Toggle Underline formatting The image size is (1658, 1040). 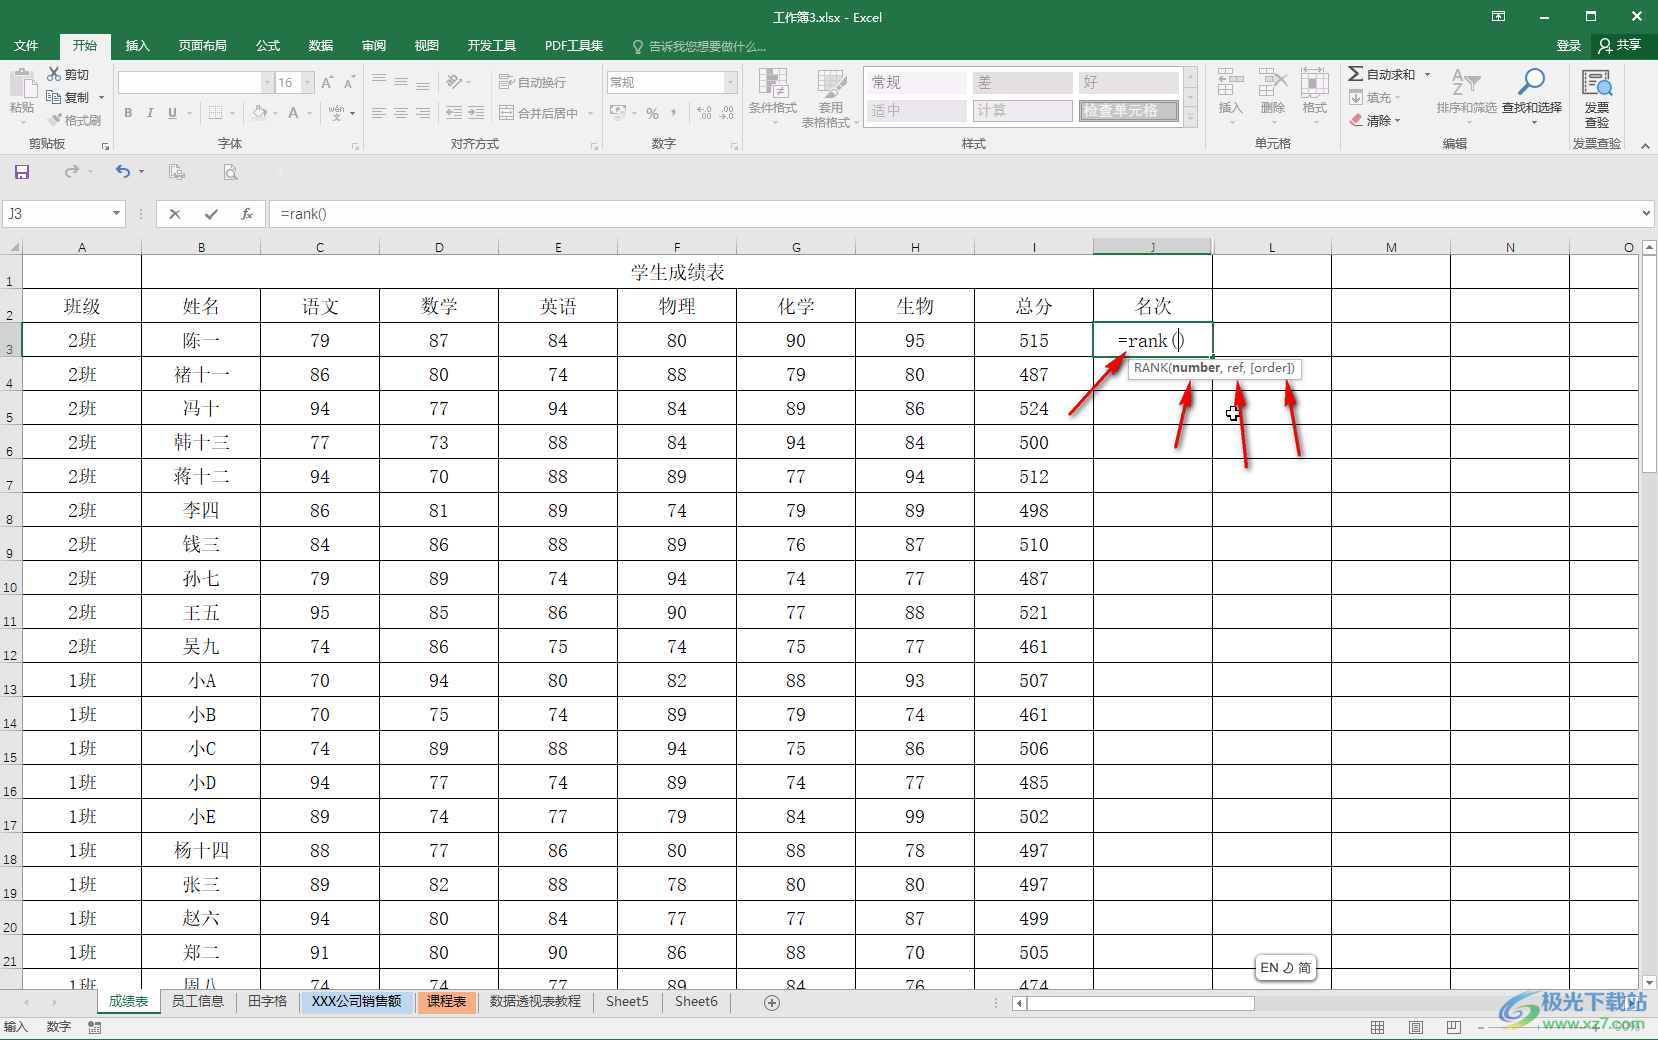coord(172,113)
